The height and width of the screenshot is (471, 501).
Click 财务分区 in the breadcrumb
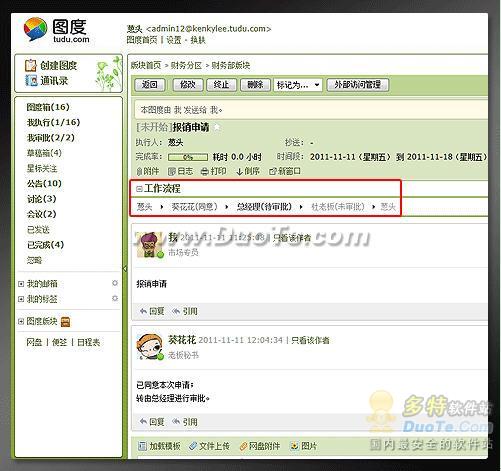point(186,65)
